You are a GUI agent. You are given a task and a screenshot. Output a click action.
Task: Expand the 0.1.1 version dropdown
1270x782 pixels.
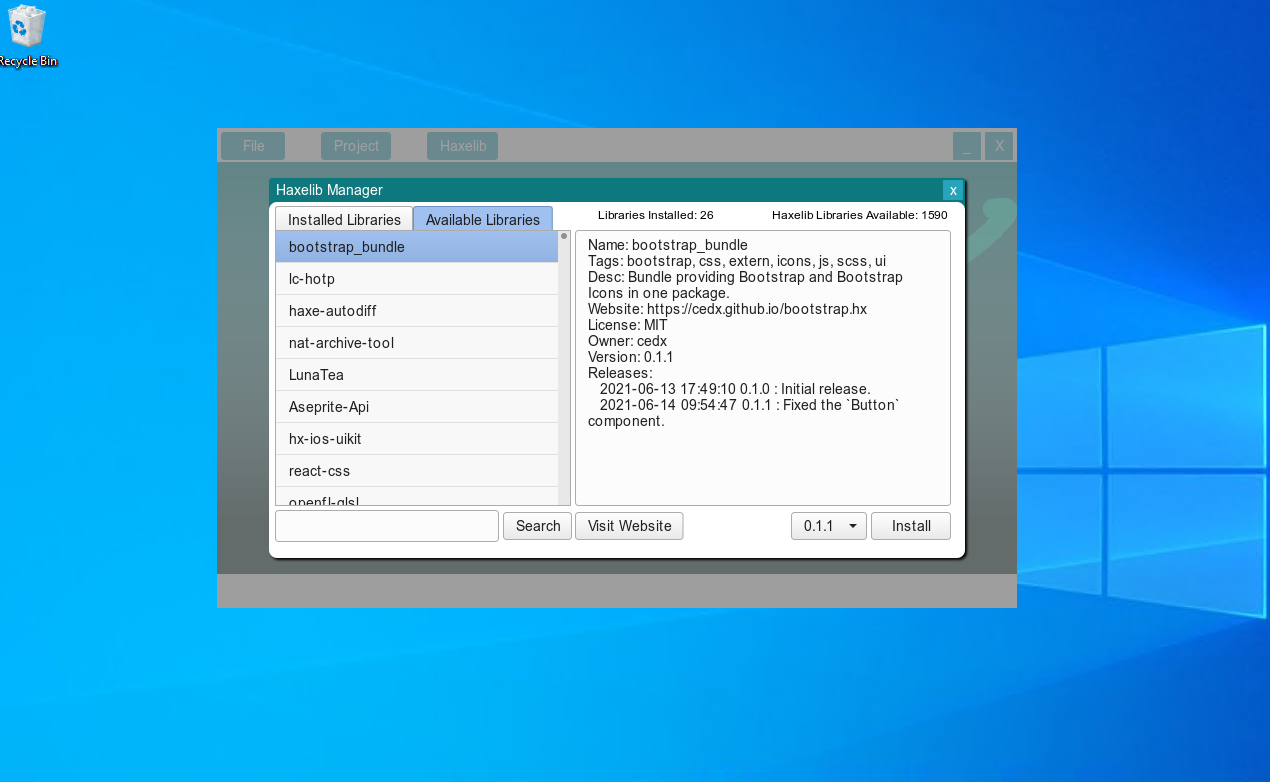pos(828,526)
